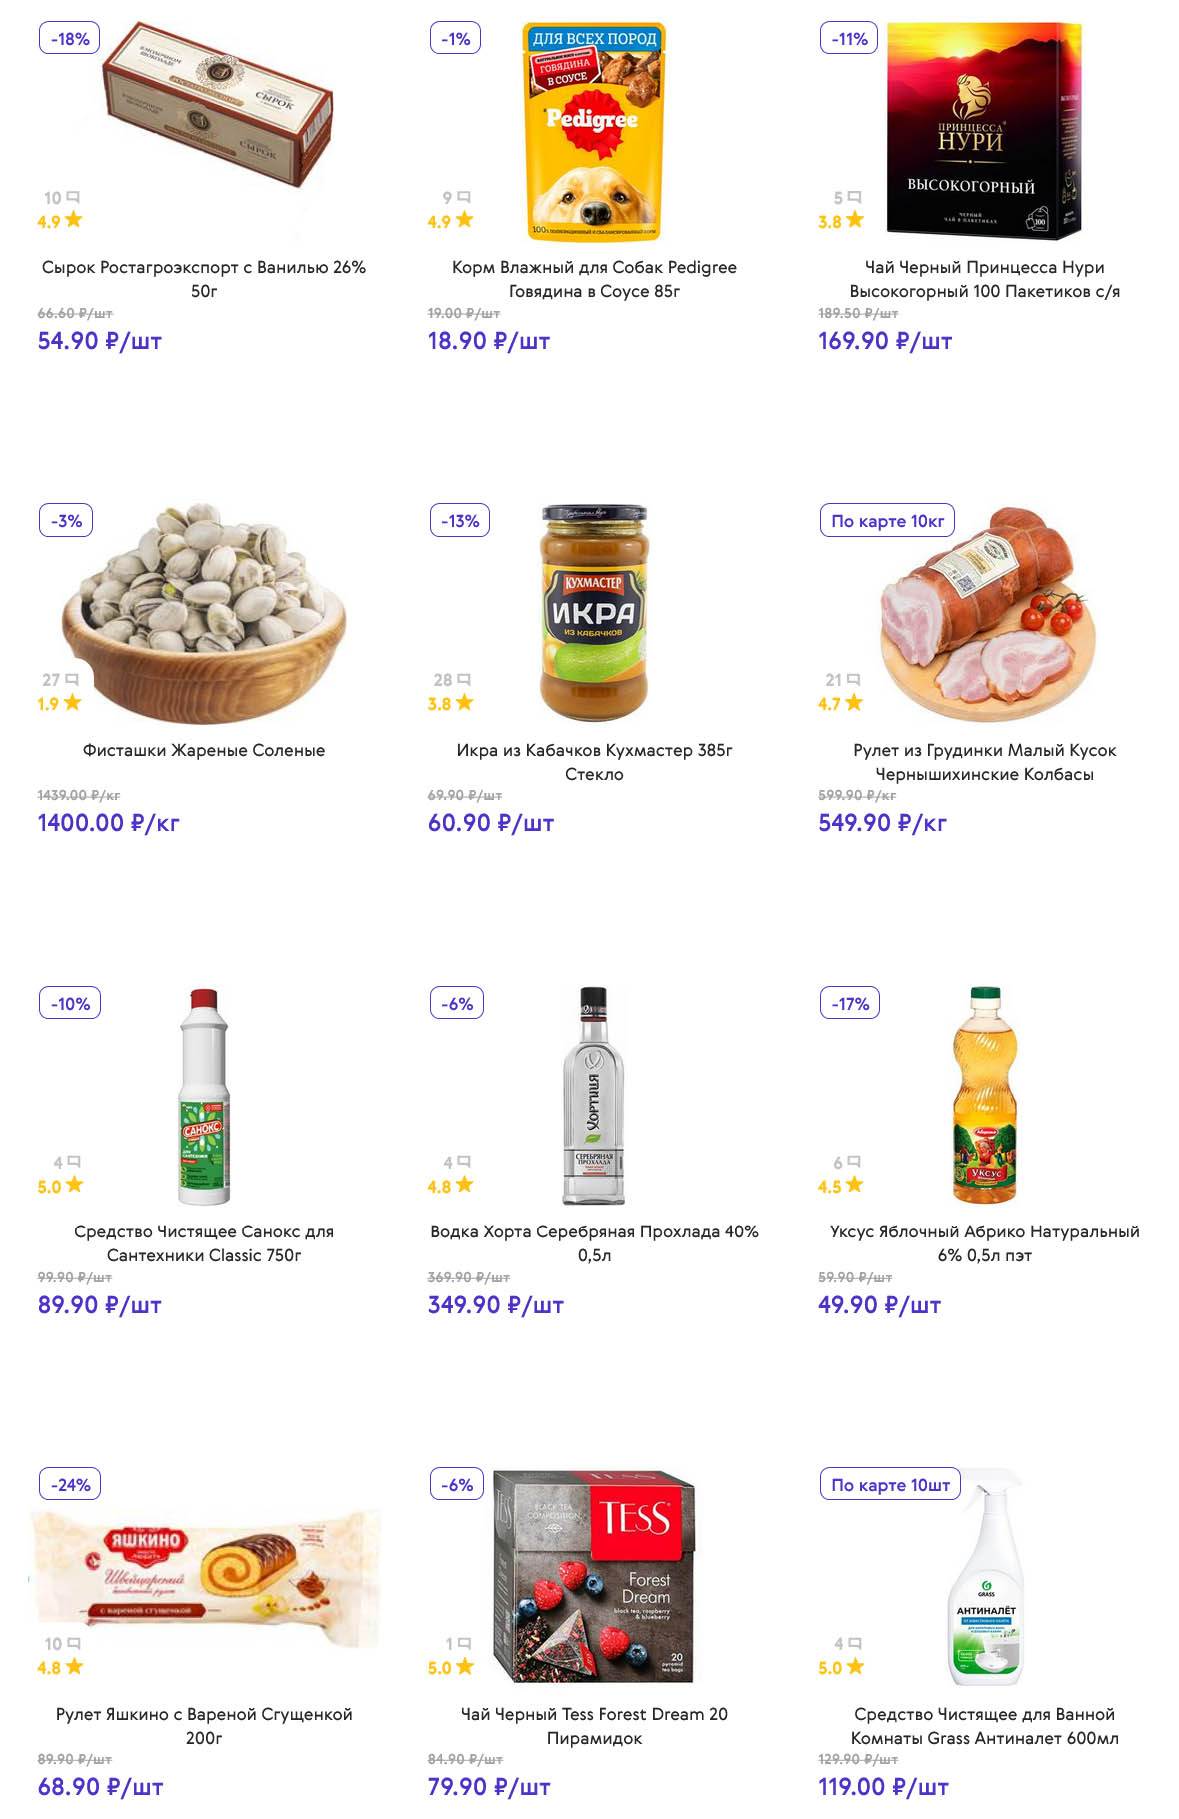This screenshot has height=1819, width=1179.
Task: Click the 49.90 ₽/шт price for vinegar
Action: tap(879, 1305)
